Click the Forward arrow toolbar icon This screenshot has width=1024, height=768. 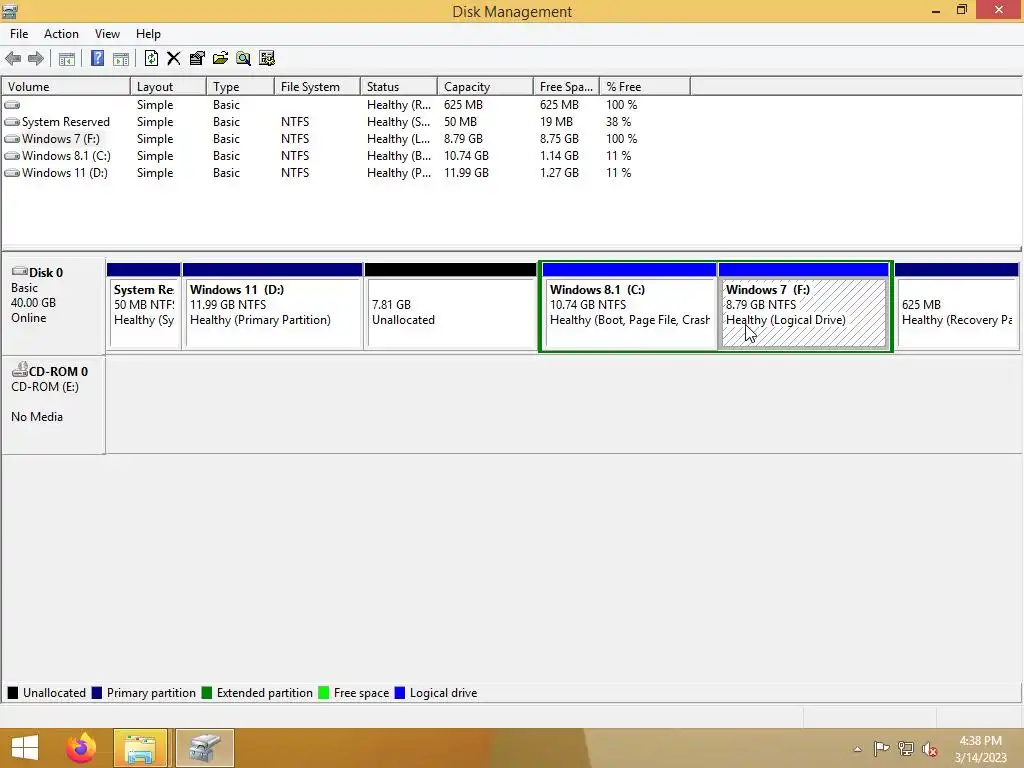click(36, 59)
